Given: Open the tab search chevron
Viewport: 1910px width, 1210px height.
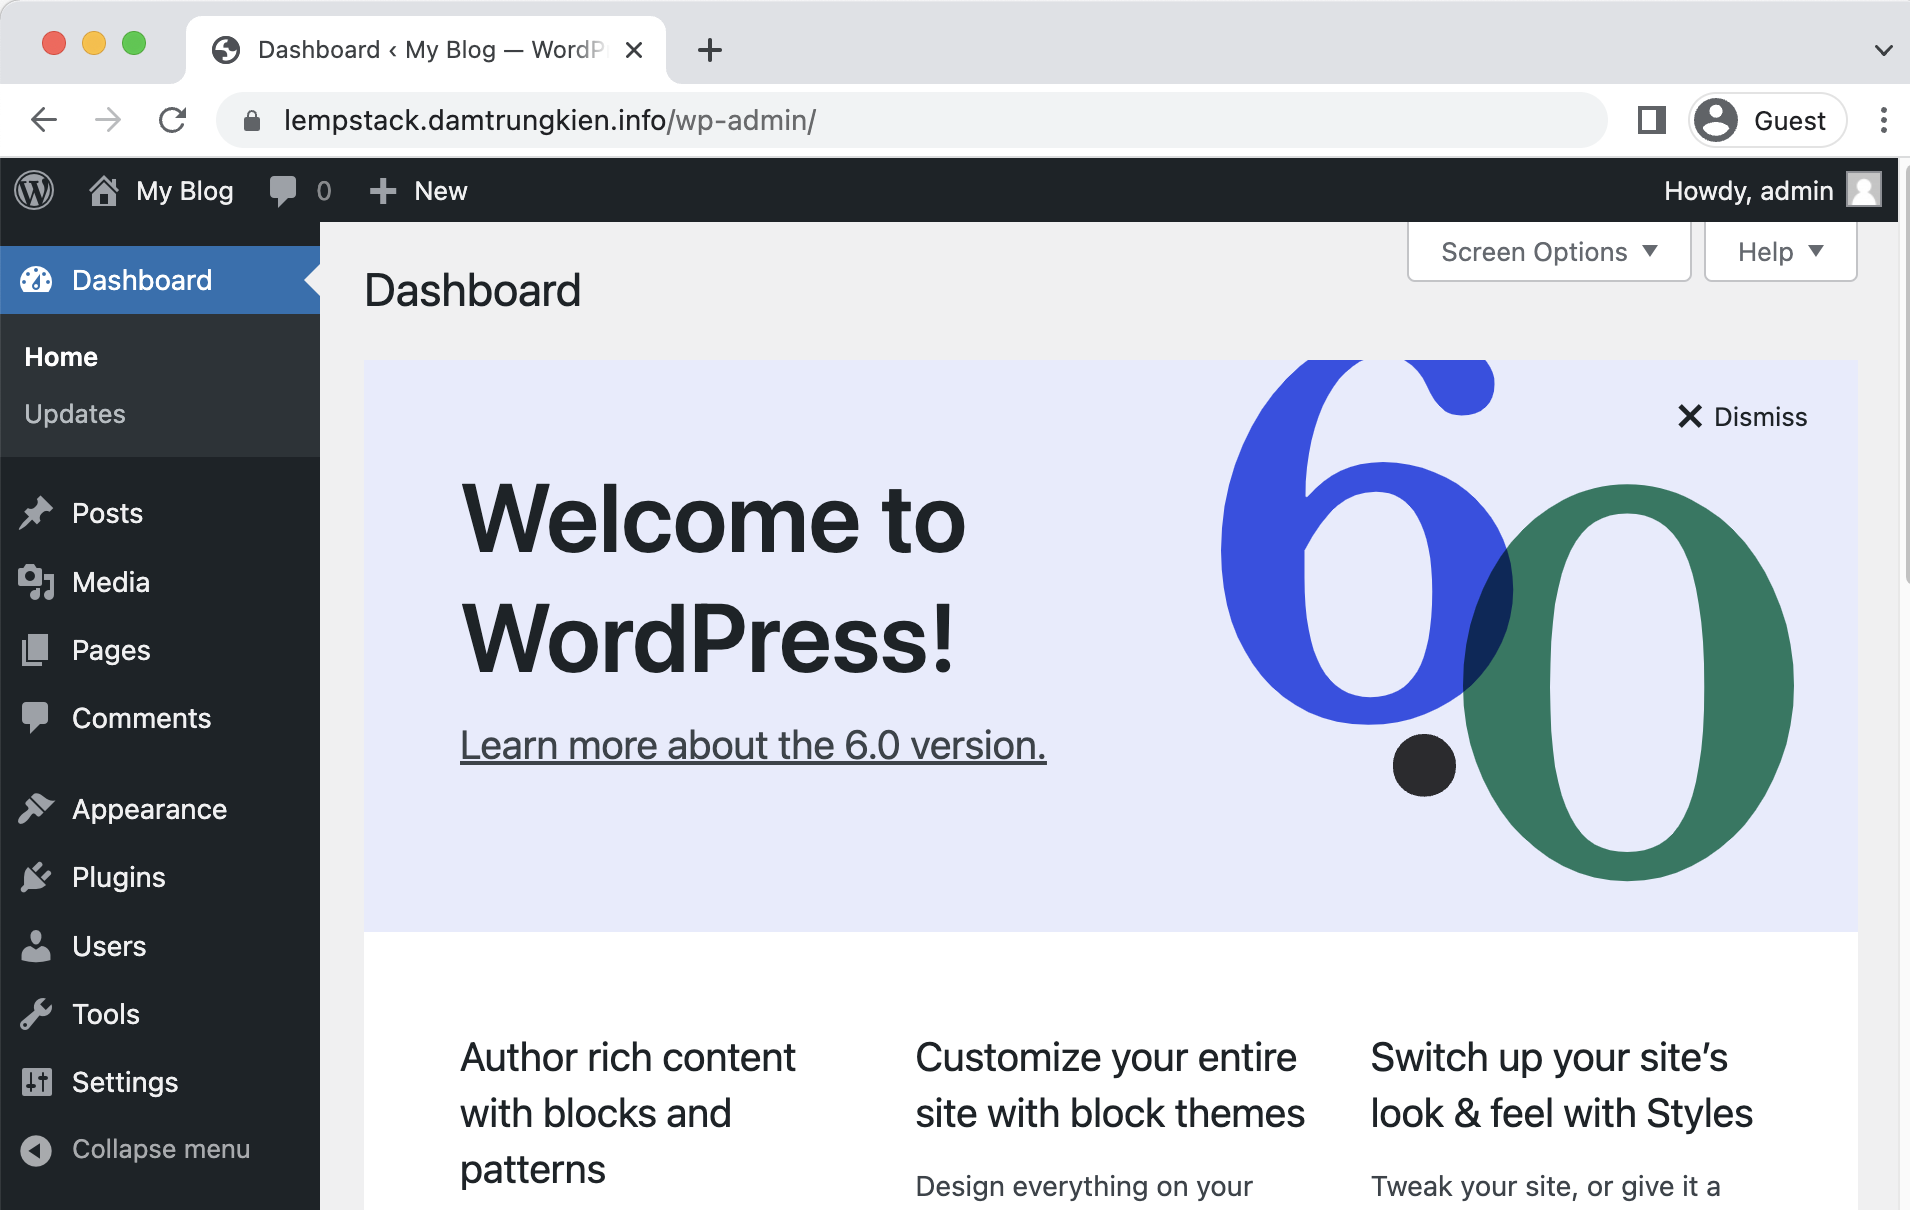Looking at the screenshot, I should tap(1884, 50).
